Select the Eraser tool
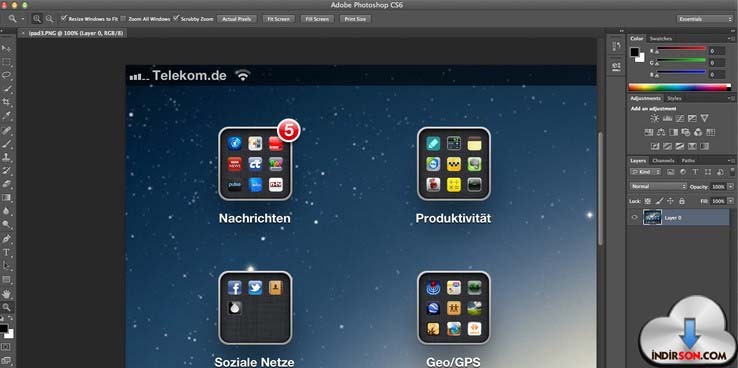Viewport: 738px width, 368px height. (6, 184)
